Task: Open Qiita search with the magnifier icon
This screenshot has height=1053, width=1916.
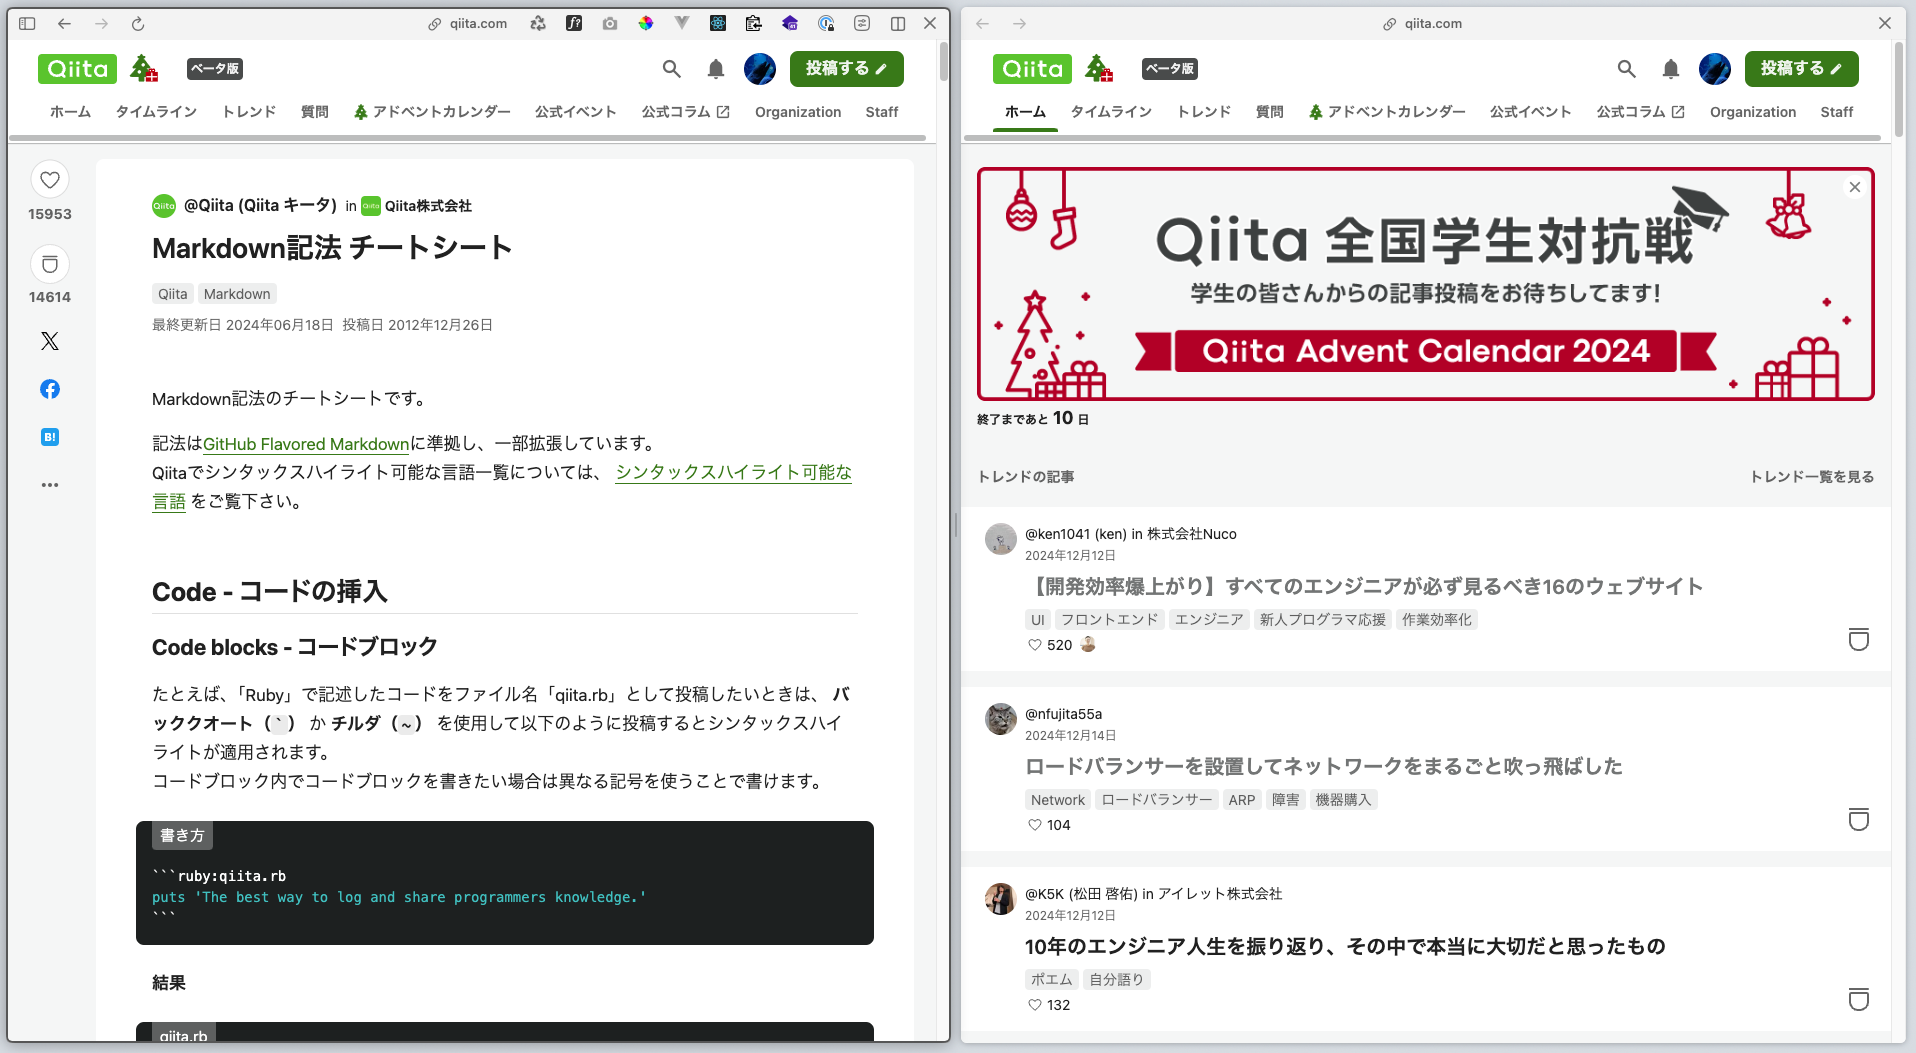Action: point(670,69)
